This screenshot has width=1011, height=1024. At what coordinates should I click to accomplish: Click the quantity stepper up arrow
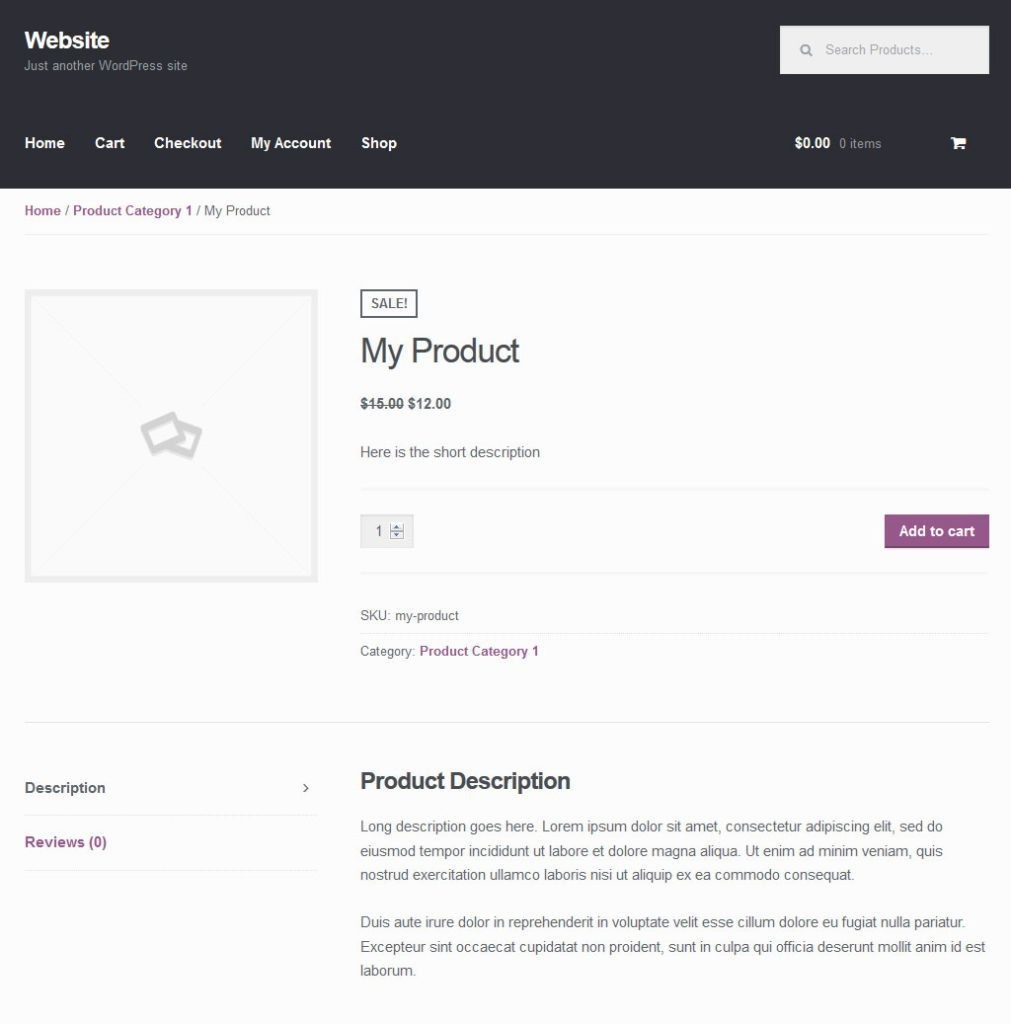click(x=397, y=525)
